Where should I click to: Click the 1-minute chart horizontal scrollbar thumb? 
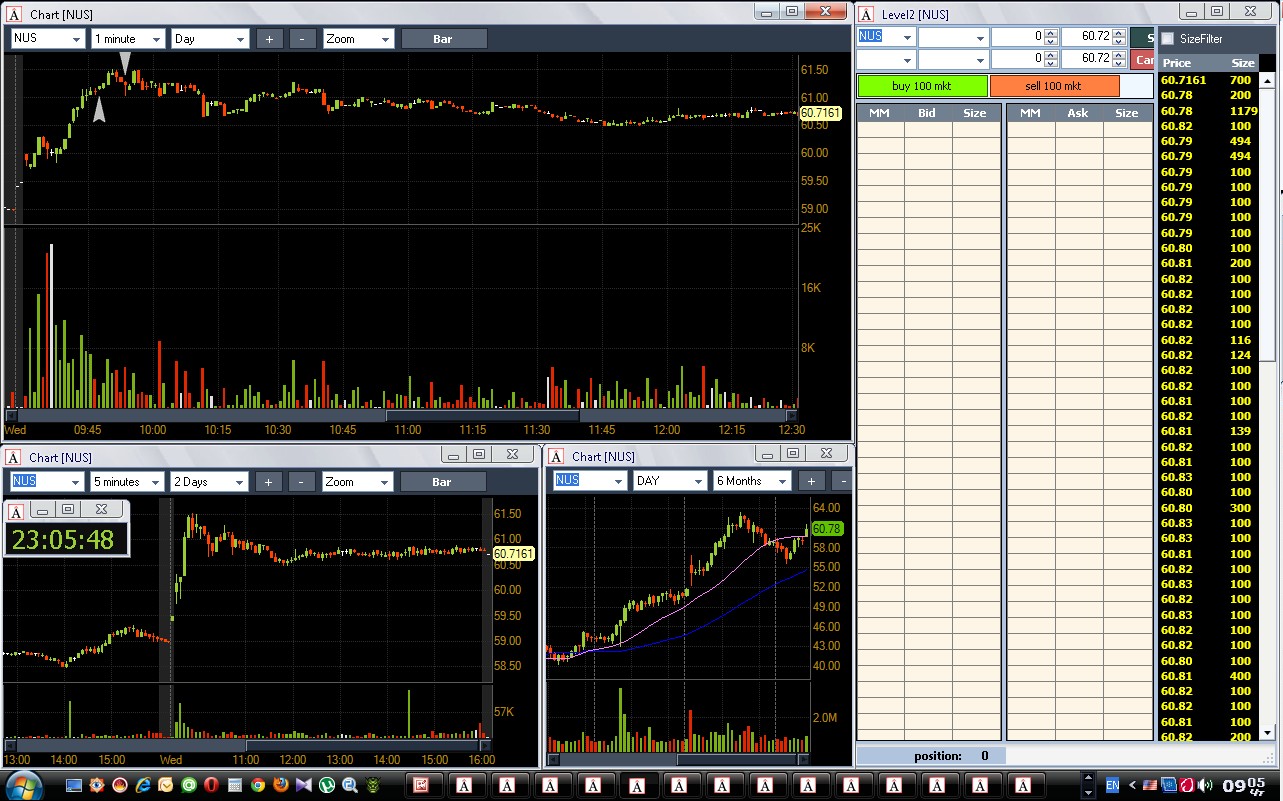tap(481, 415)
